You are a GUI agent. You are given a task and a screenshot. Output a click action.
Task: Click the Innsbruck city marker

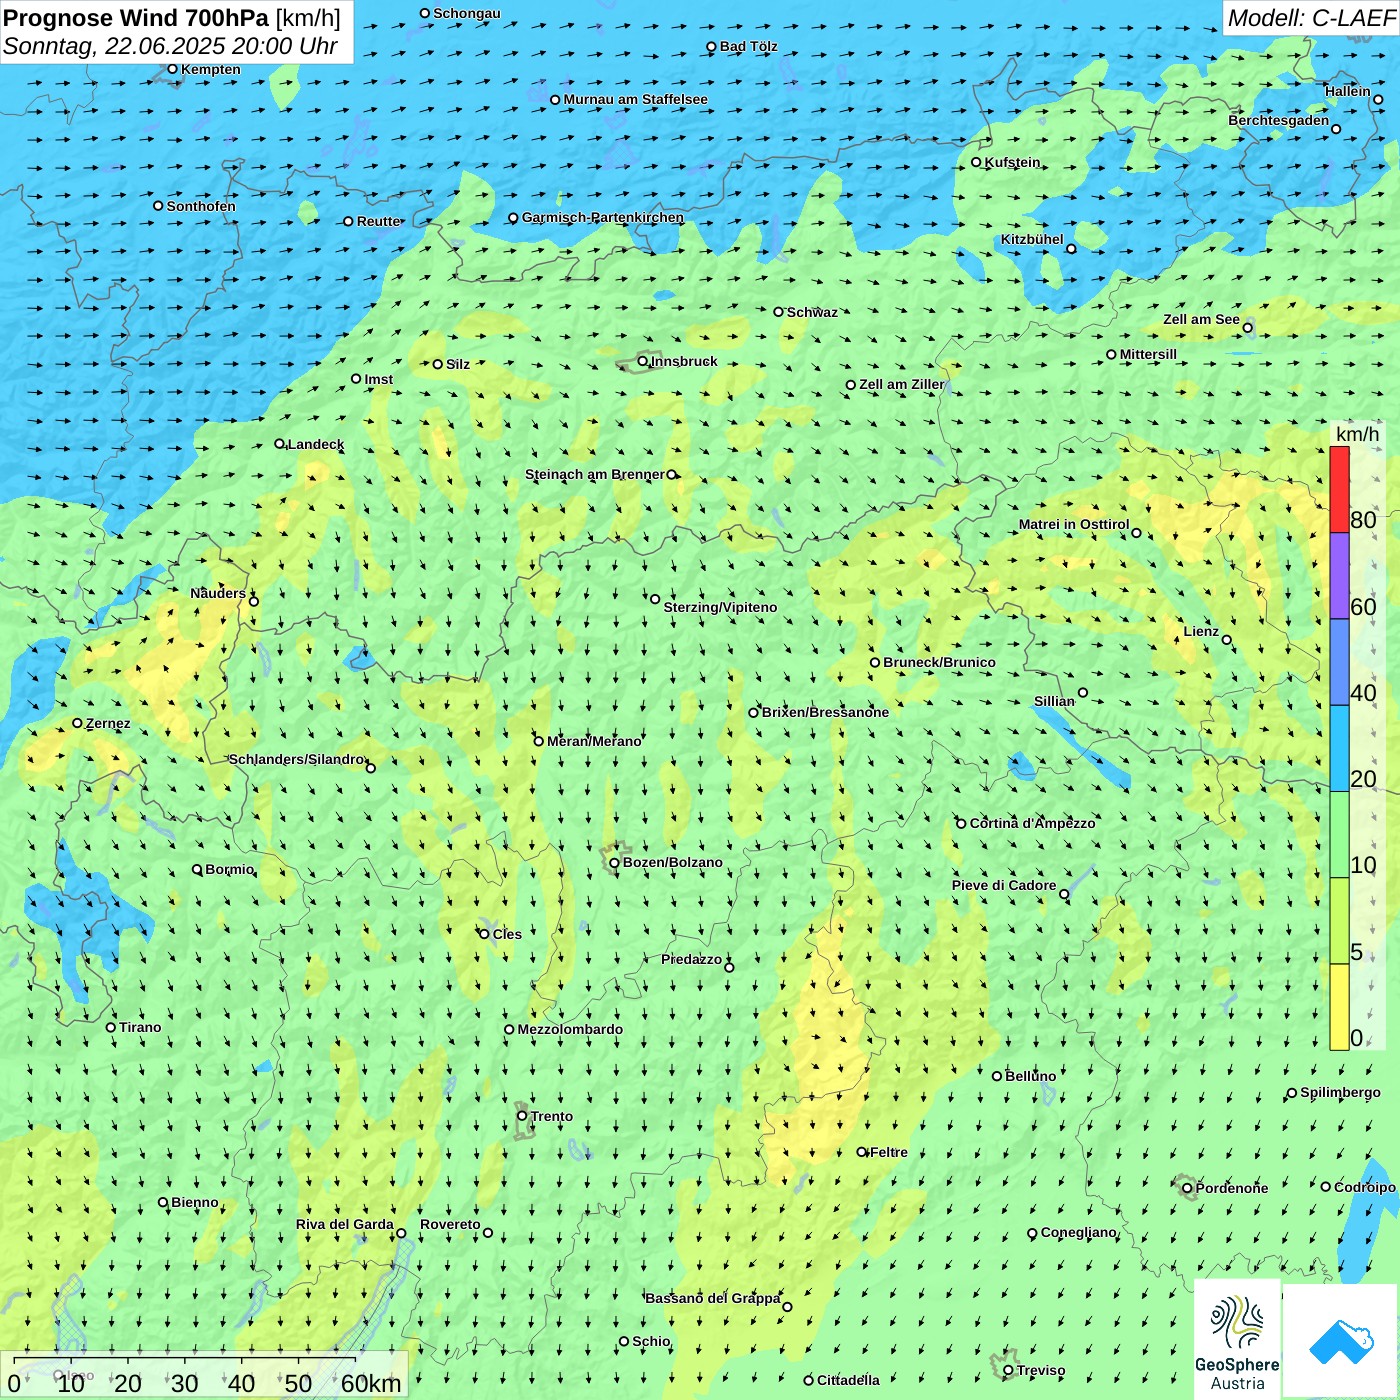click(643, 361)
